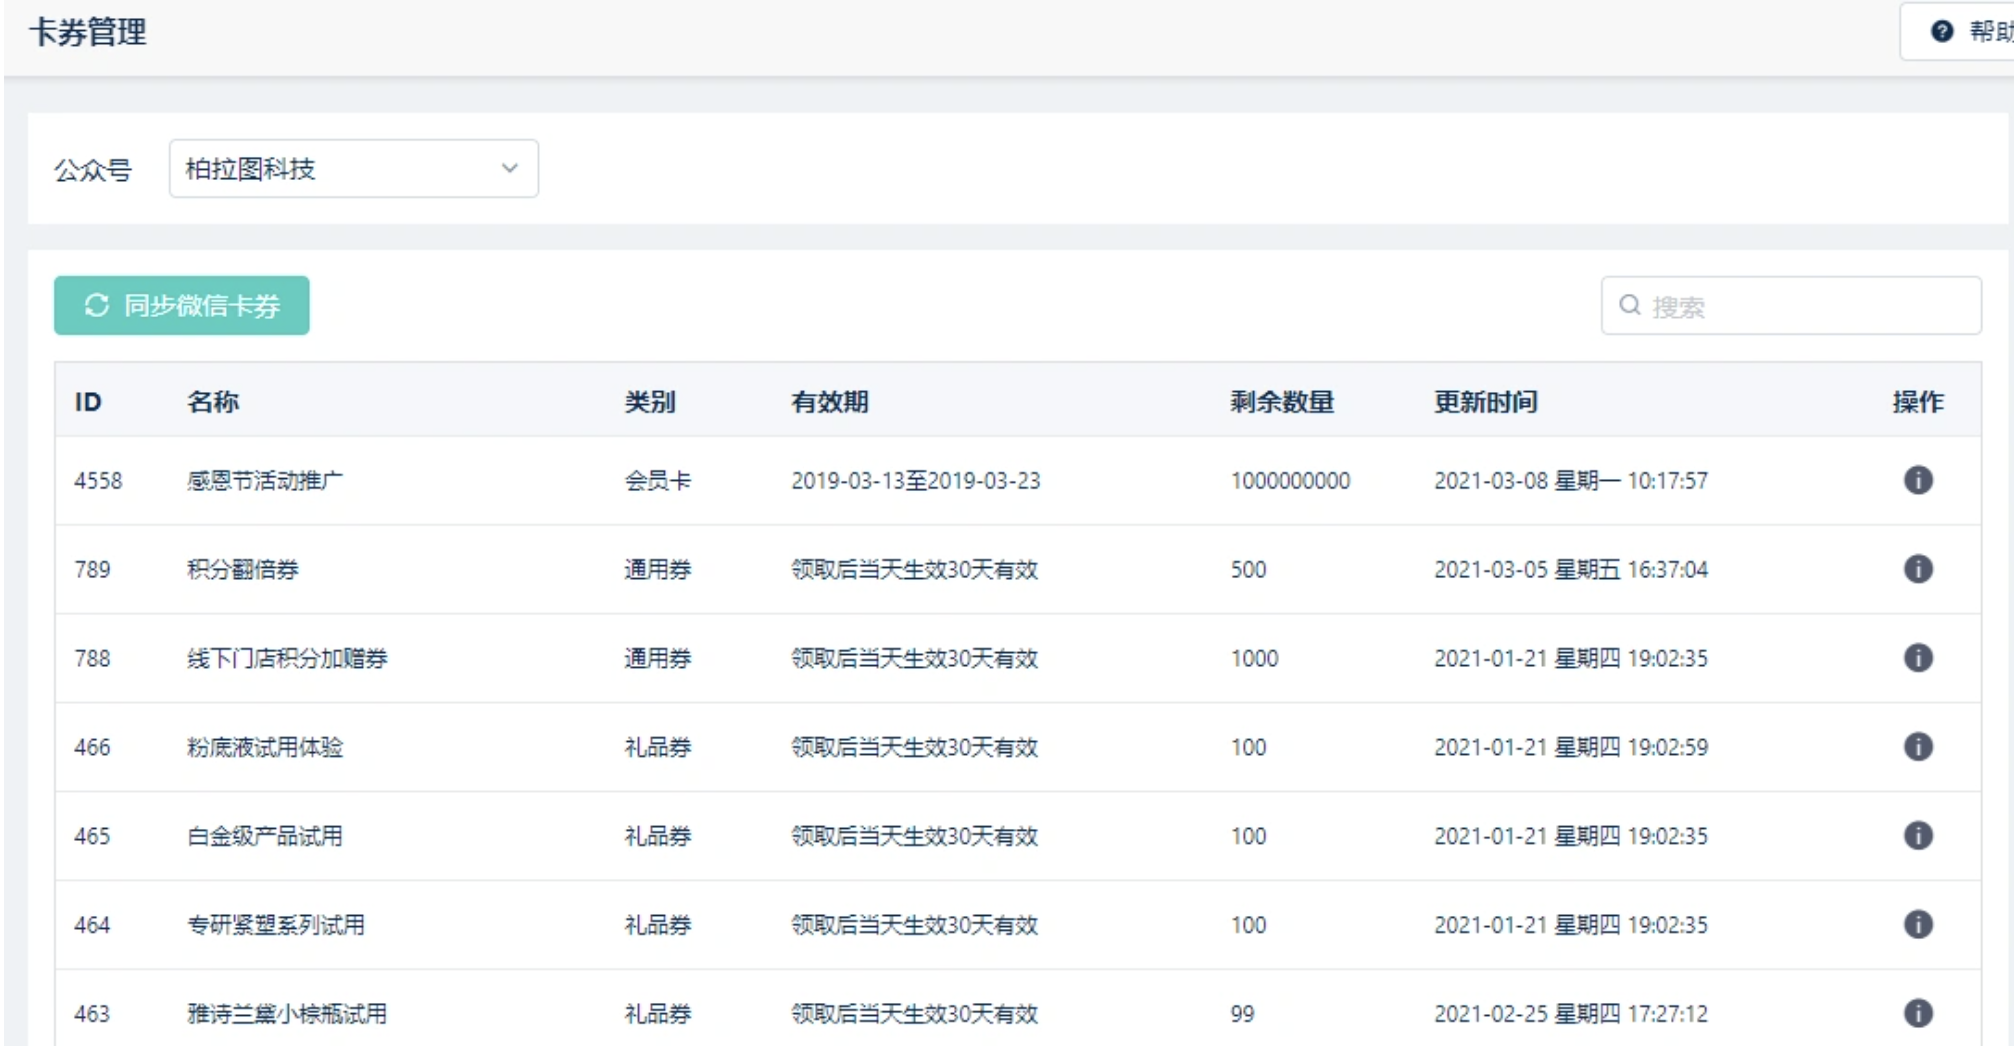Focus the 搜索 input field
The image size is (2014, 1058).
(1790, 305)
